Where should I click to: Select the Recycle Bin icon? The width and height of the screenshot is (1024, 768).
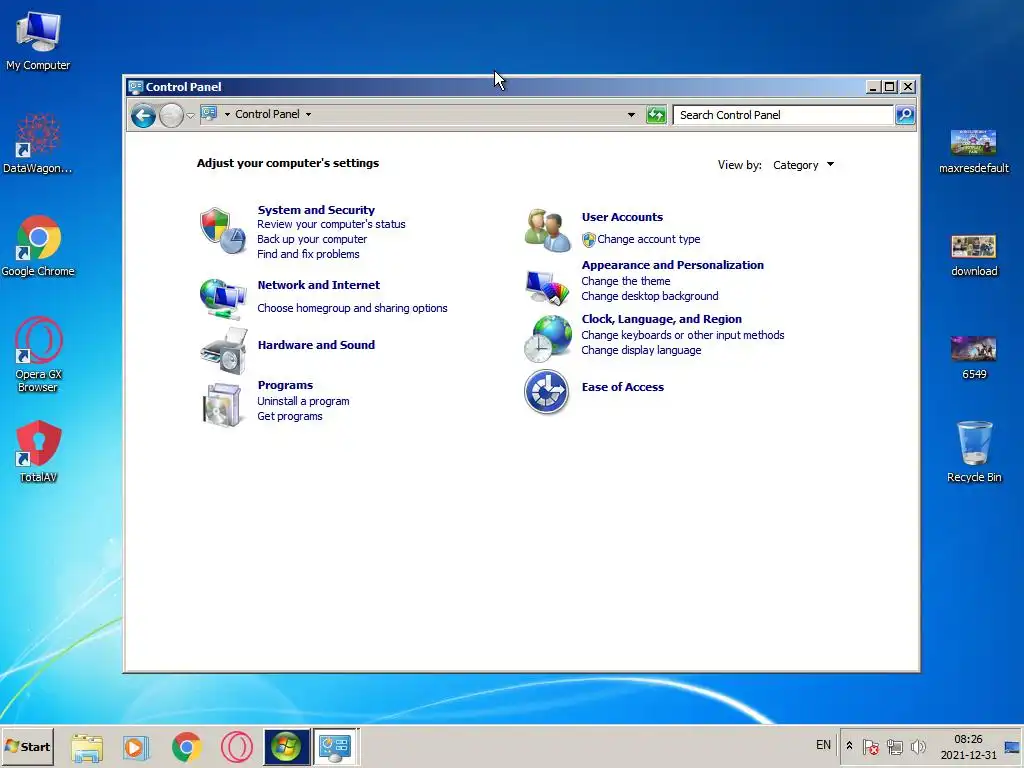pyautogui.click(x=974, y=452)
